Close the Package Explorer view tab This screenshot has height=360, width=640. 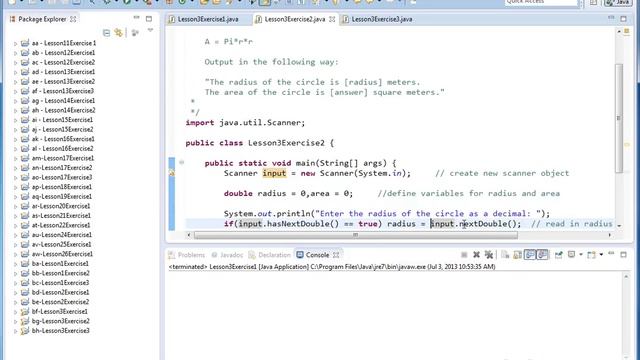(73, 19)
